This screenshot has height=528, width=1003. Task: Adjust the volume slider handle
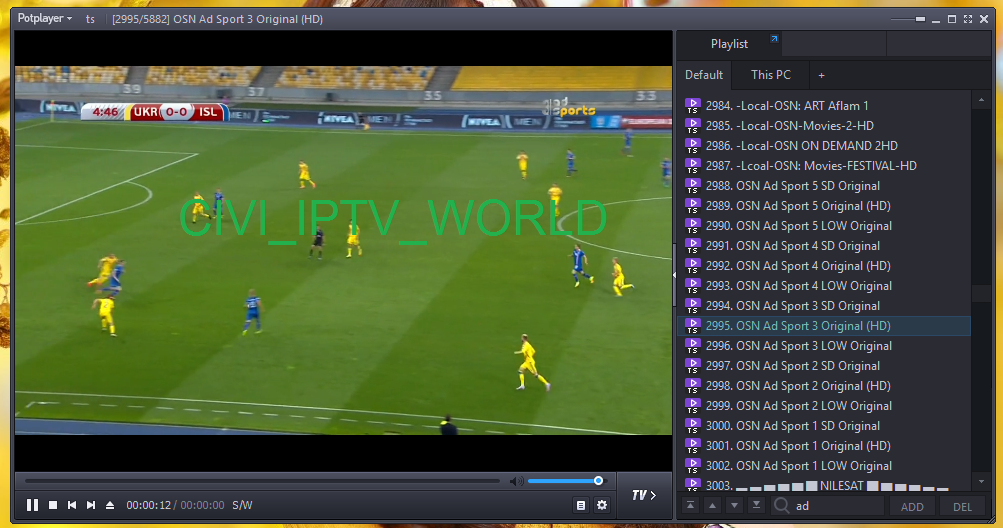point(598,481)
